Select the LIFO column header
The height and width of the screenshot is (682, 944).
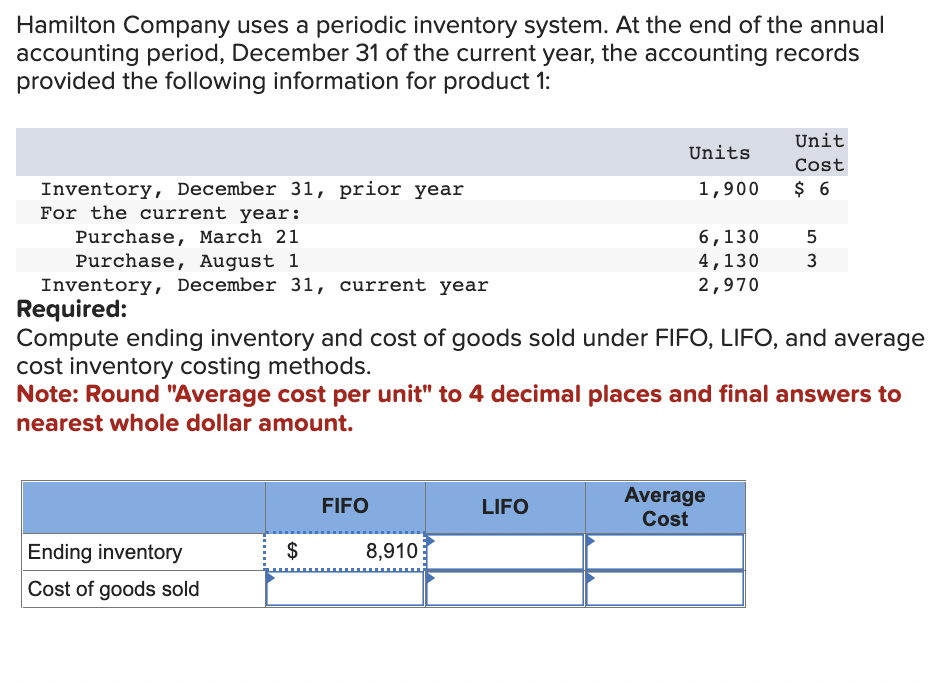coord(505,507)
